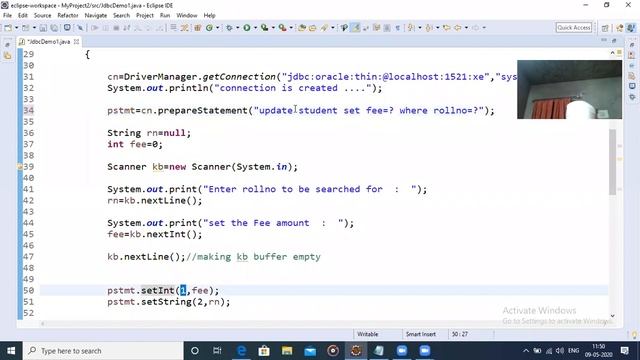Click in the Quick Access field

click(x=573, y=28)
